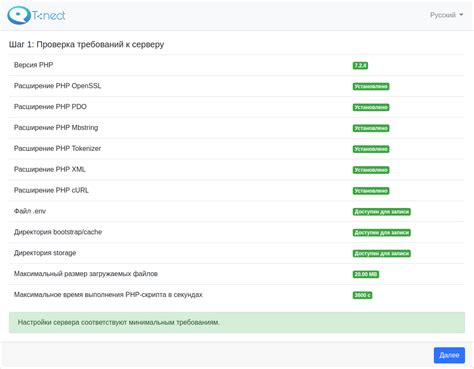Click the Установлено badge for Tokenizer
474x369 pixels.
(371, 149)
